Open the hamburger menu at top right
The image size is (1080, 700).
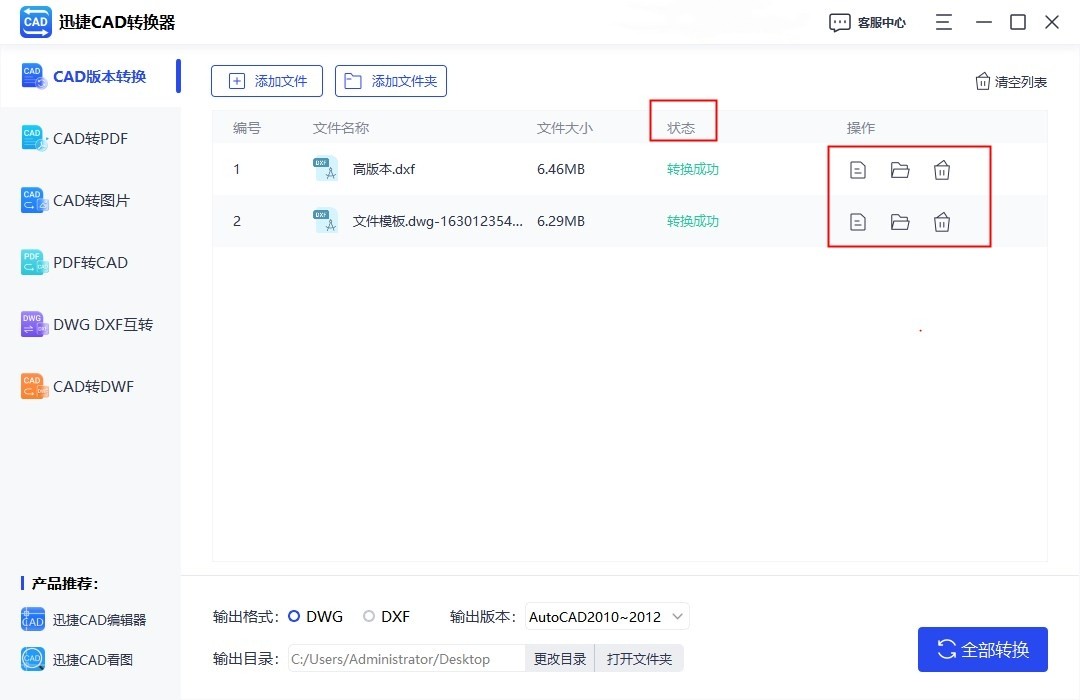[942, 21]
